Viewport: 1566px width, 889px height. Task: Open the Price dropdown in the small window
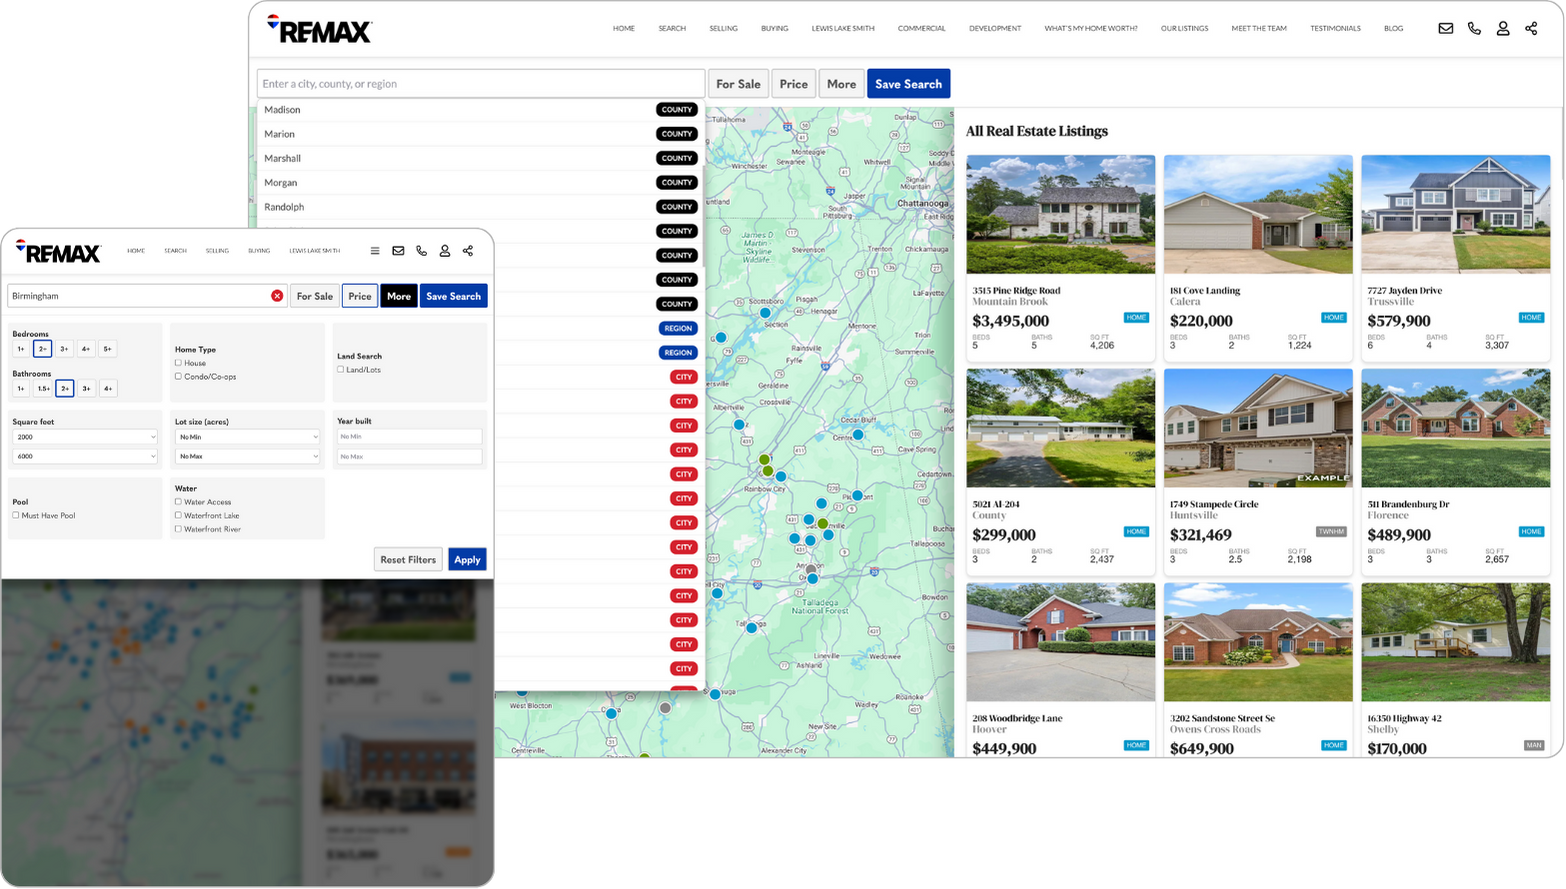click(x=360, y=296)
